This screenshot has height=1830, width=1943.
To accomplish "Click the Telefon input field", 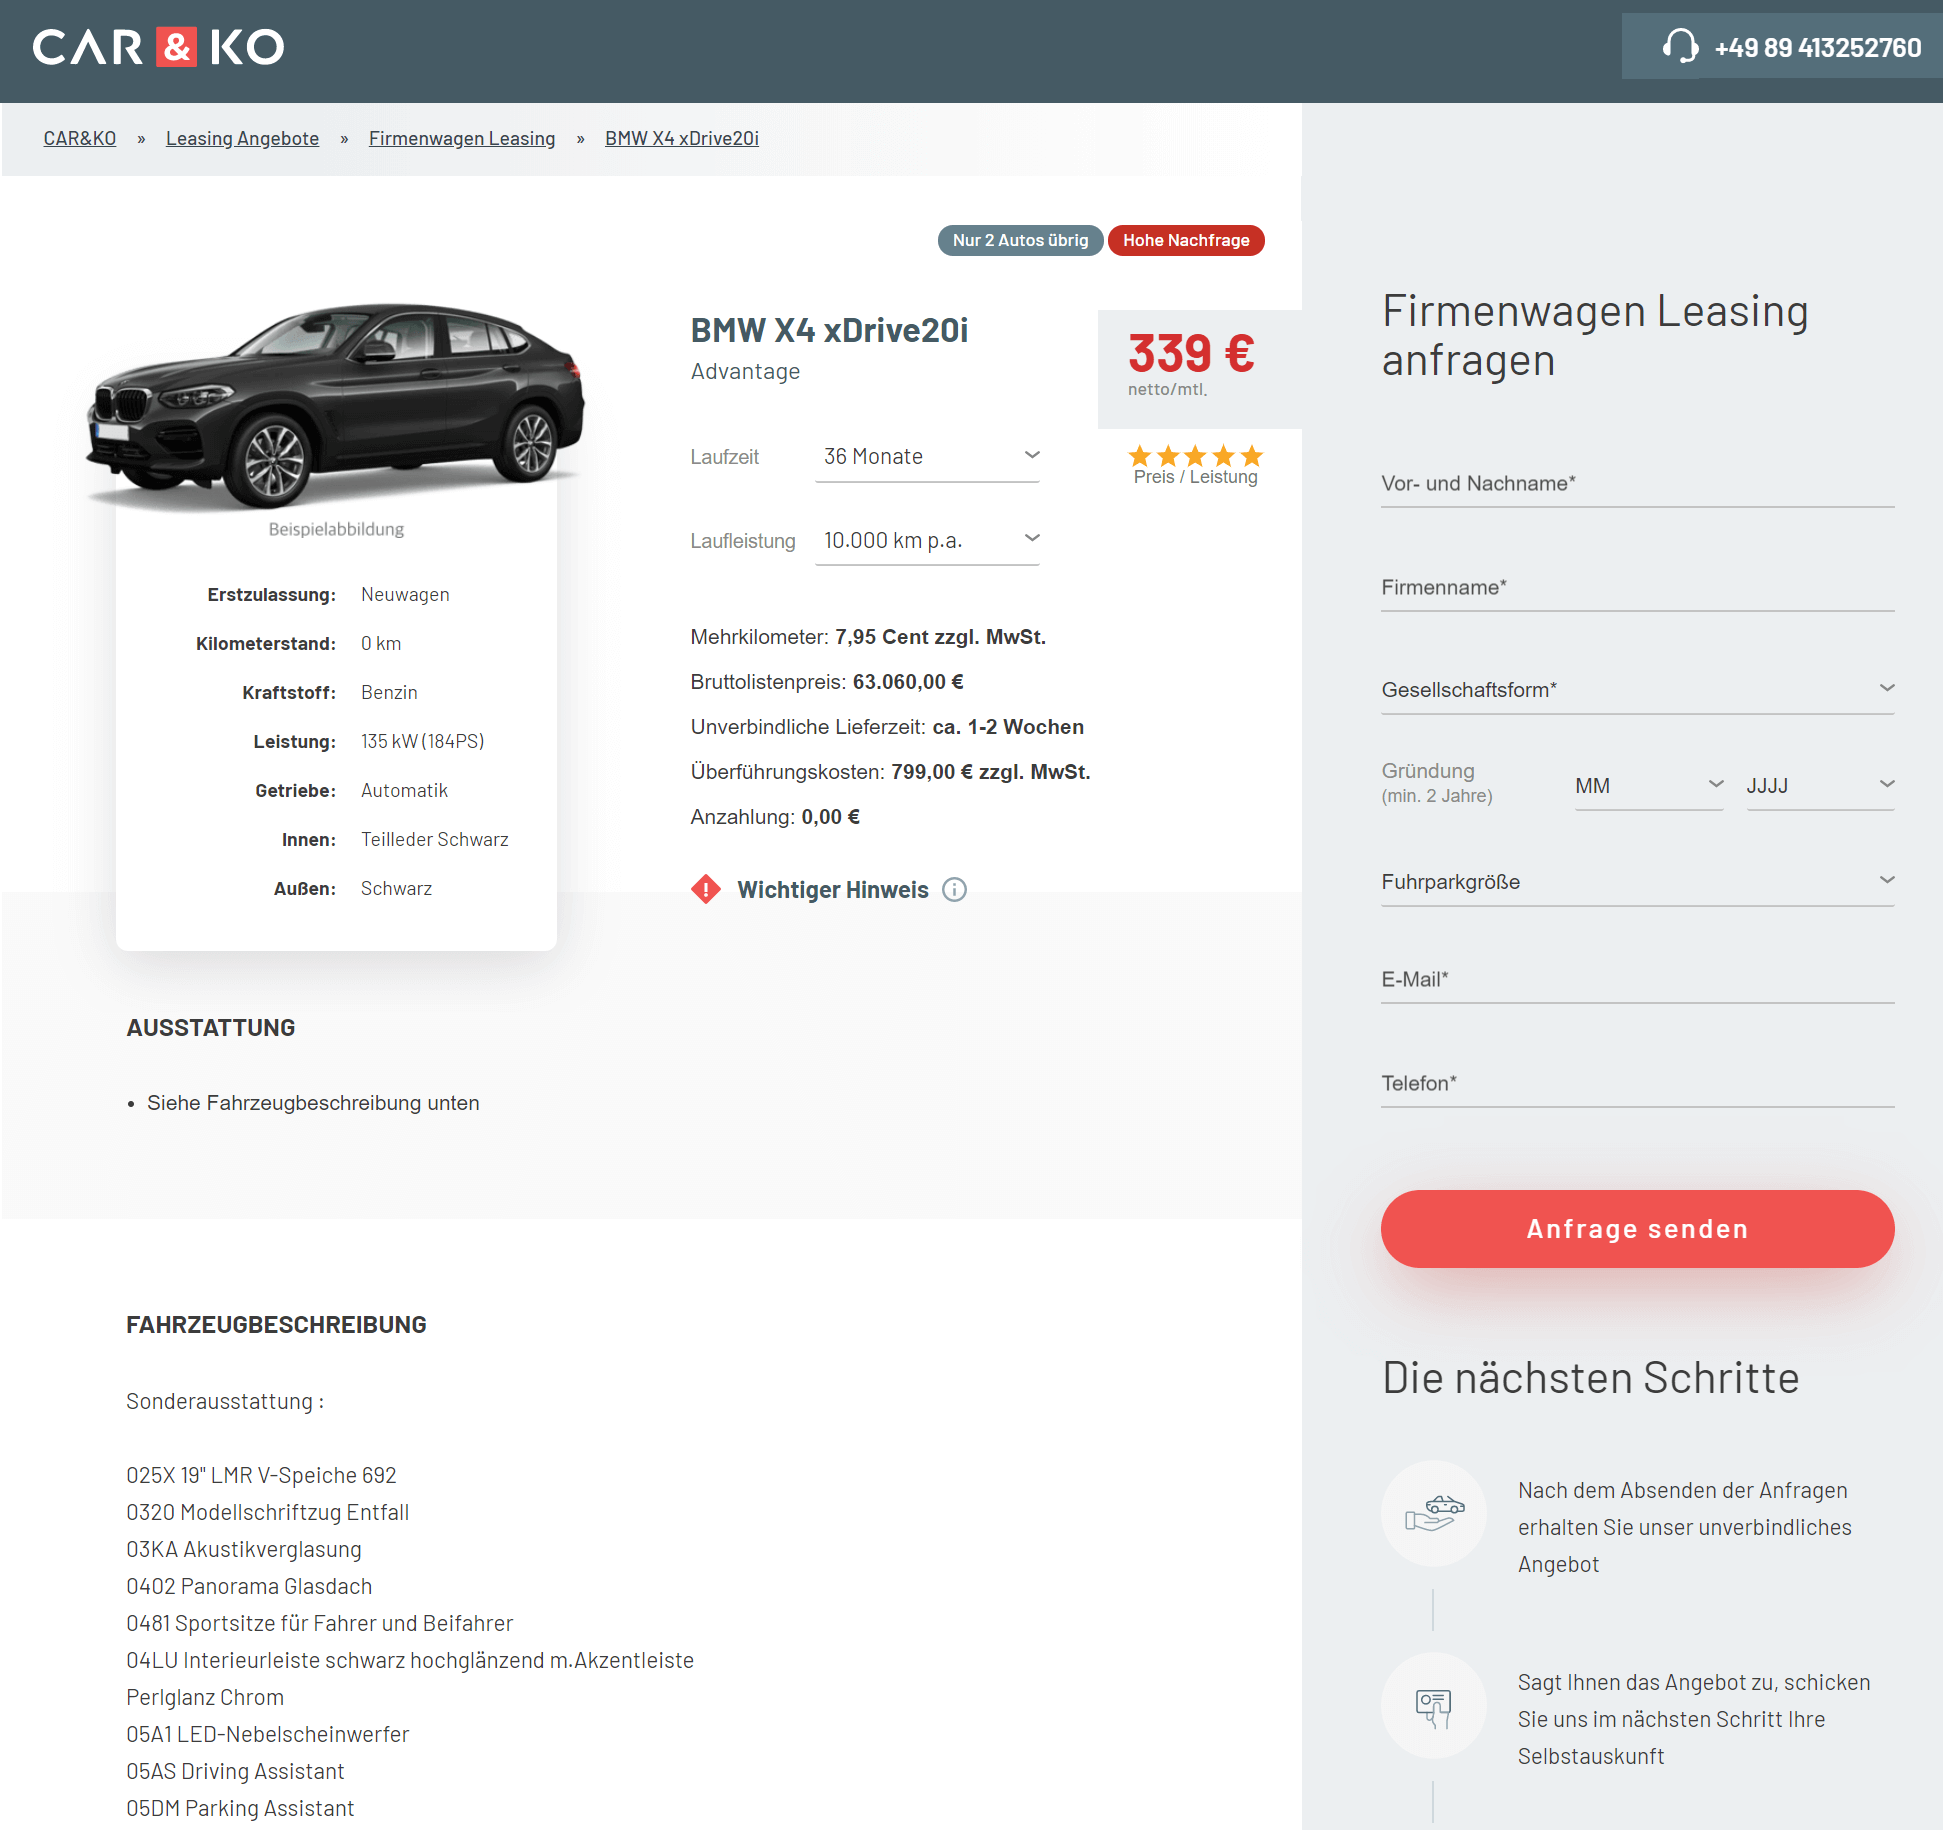I will coord(1637,1084).
